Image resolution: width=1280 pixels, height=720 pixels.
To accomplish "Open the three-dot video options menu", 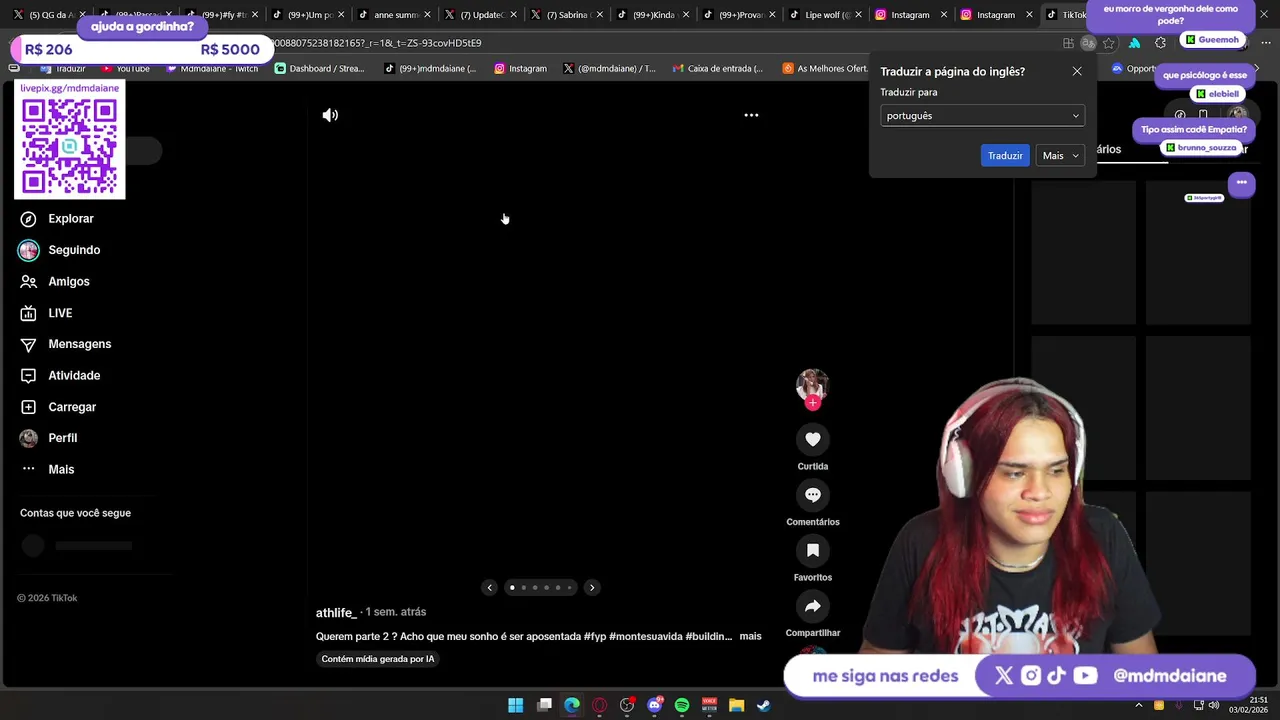I will pos(751,115).
